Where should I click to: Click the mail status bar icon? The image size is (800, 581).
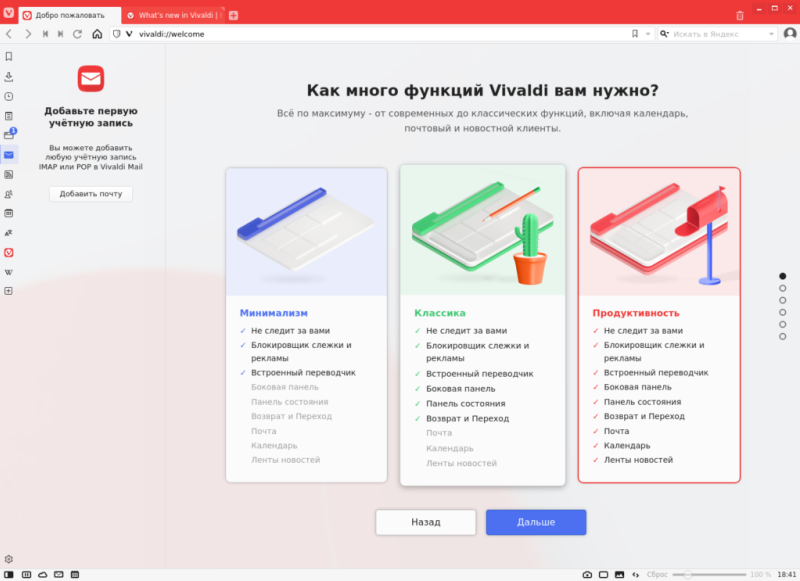(x=59, y=574)
